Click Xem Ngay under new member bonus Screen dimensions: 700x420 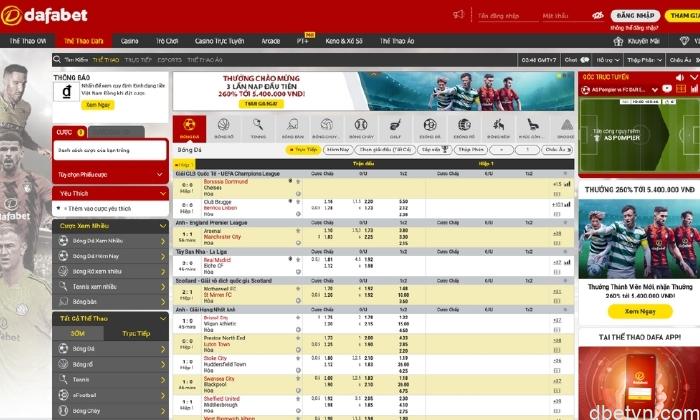tap(640, 311)
